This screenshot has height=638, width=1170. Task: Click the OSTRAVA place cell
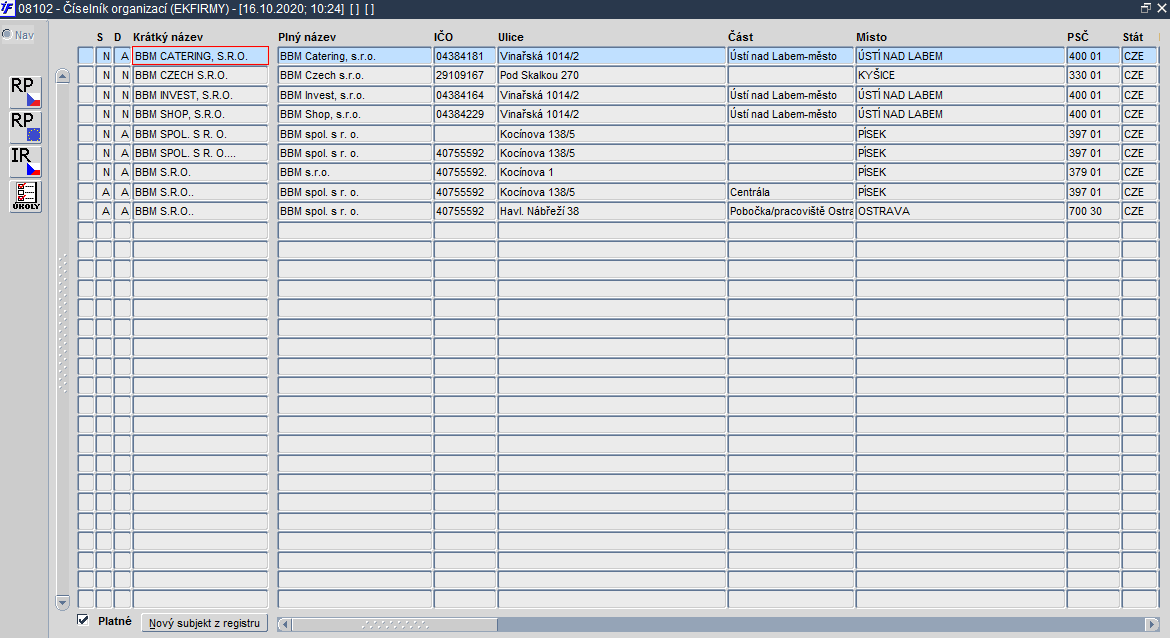click(x=960, y=211)
